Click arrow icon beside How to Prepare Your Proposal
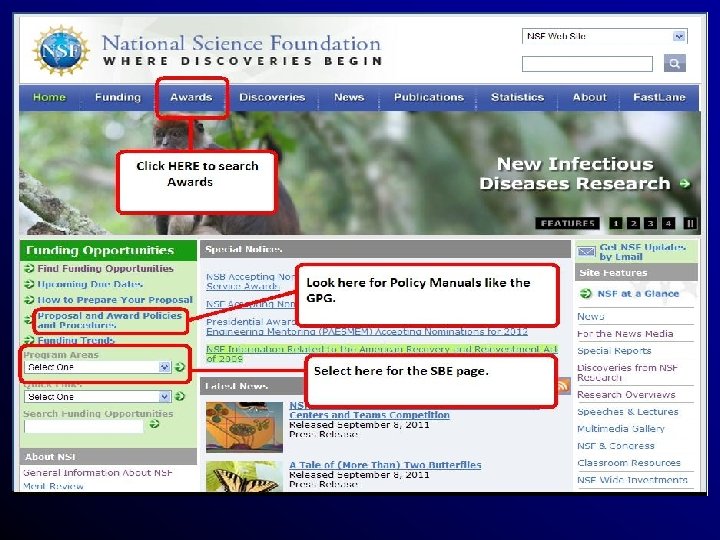This screenshot has height=540, width=720. 29,300
